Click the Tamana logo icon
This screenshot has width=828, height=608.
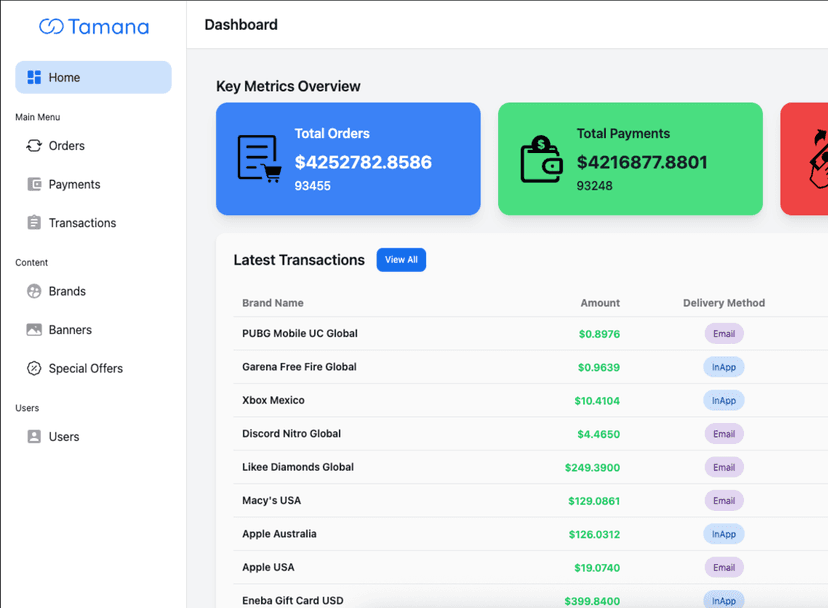(51, 27)
